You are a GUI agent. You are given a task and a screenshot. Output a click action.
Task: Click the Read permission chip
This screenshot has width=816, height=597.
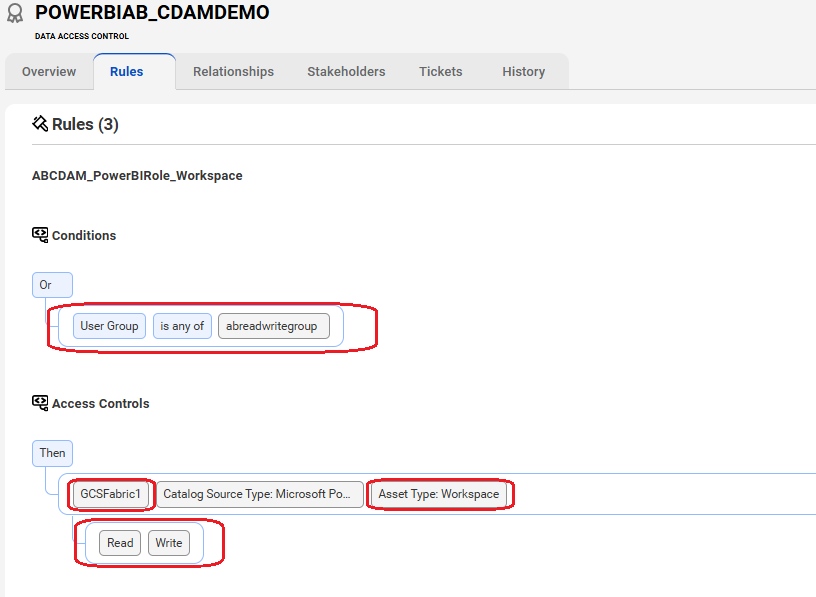pyautogui.click(x=120, y=543)
